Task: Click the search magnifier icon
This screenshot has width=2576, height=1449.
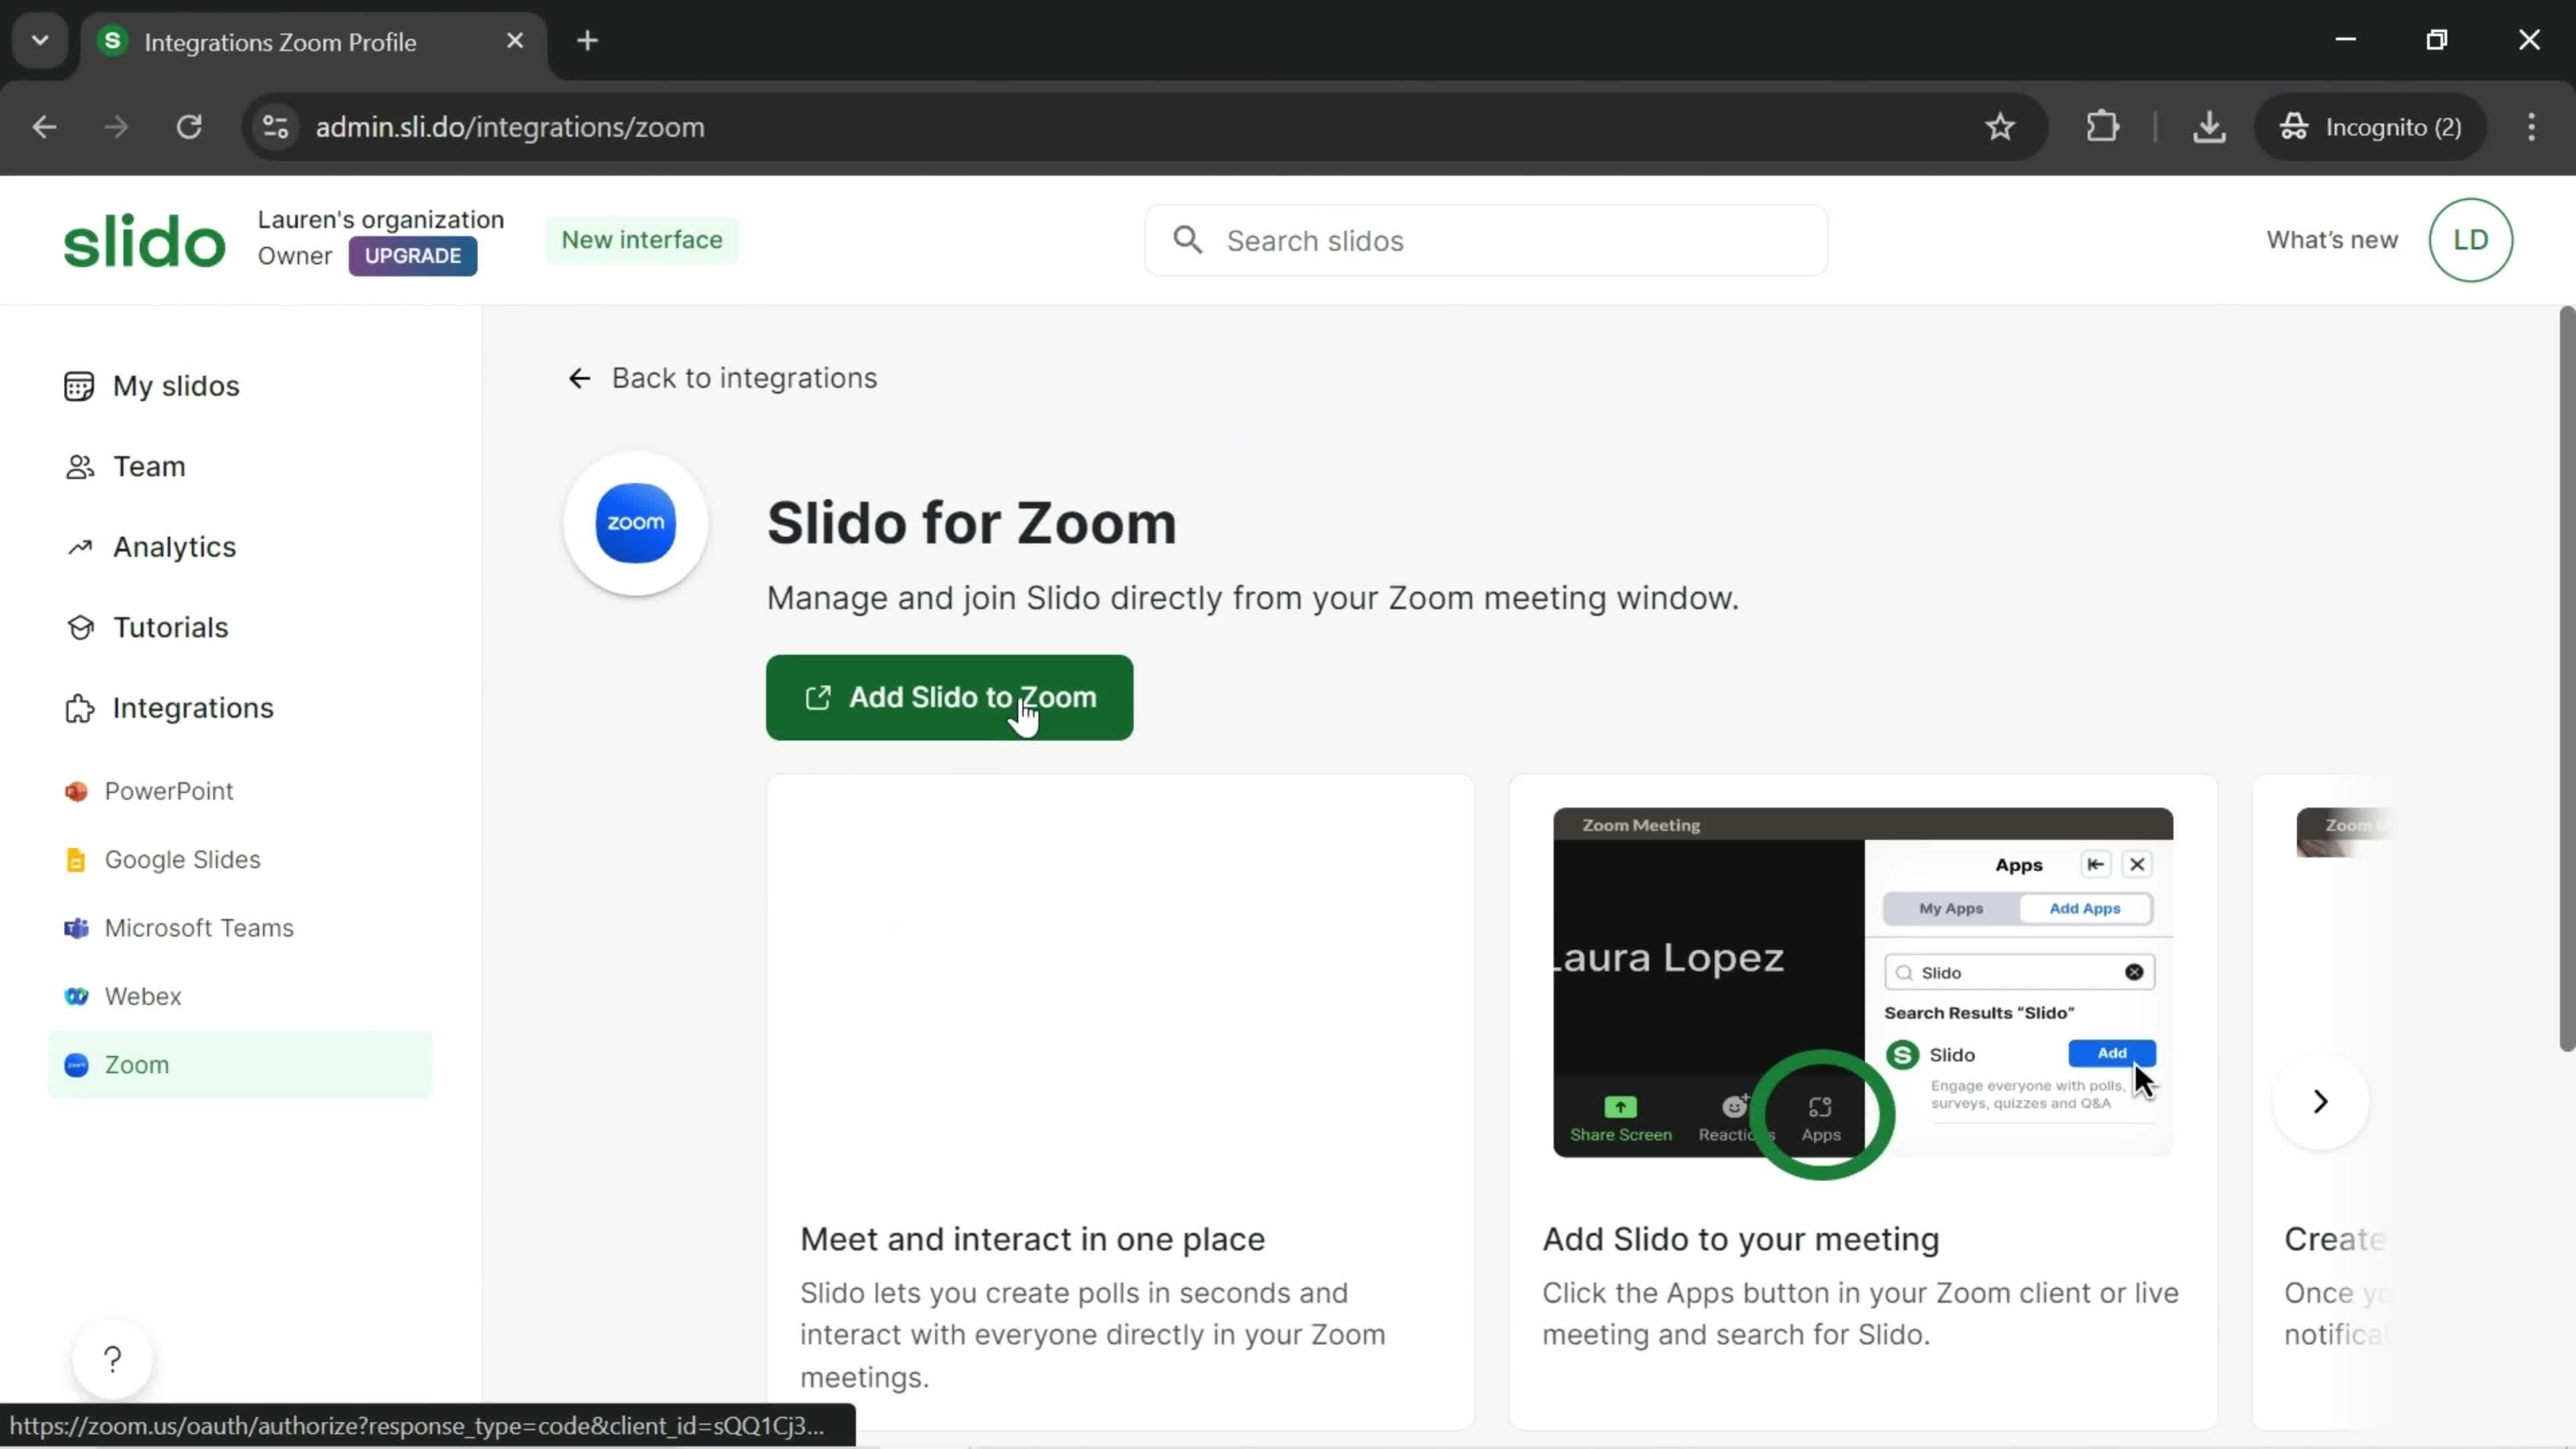Action: tap(1187, 240)
